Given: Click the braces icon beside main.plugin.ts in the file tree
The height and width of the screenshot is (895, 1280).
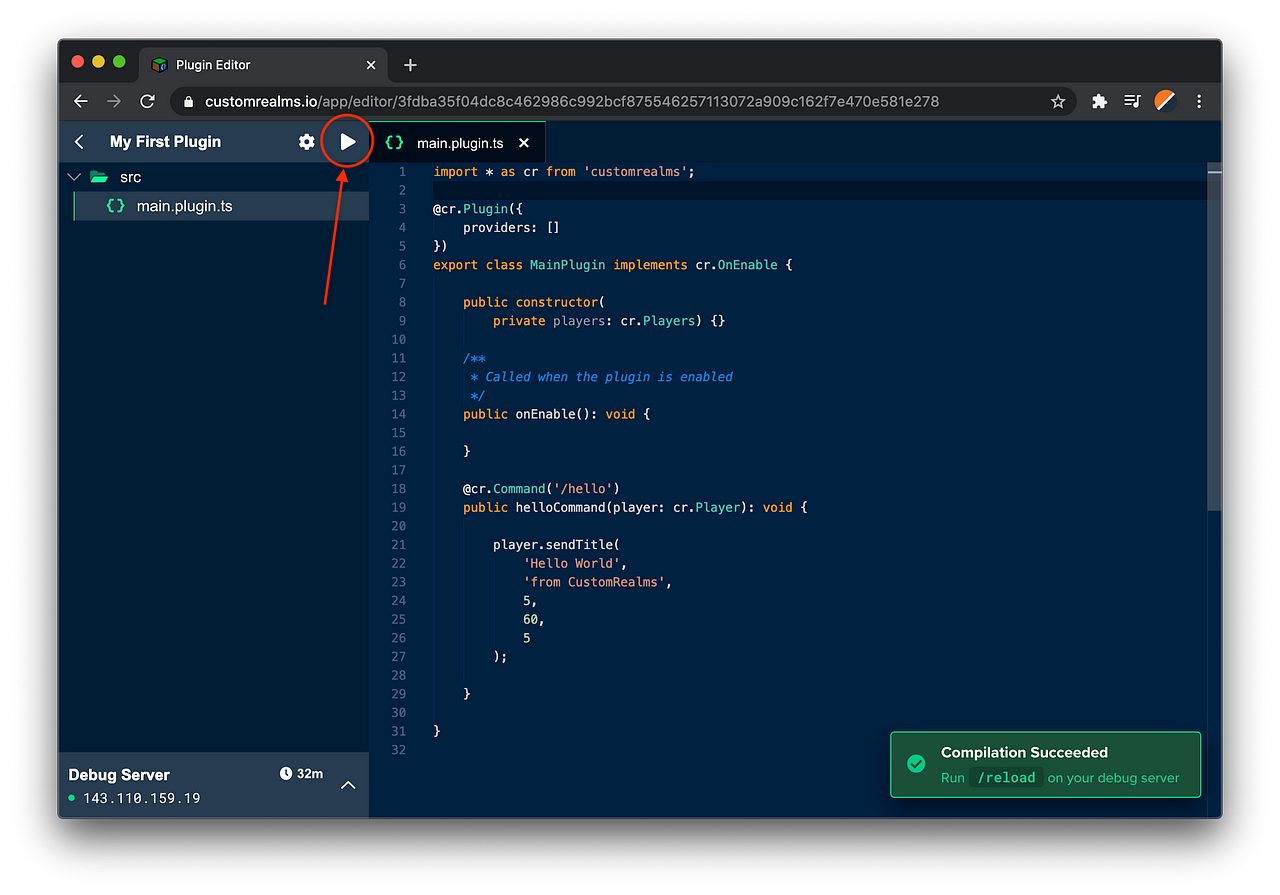Looking at the screenshot, I should (x=115, y=206).
